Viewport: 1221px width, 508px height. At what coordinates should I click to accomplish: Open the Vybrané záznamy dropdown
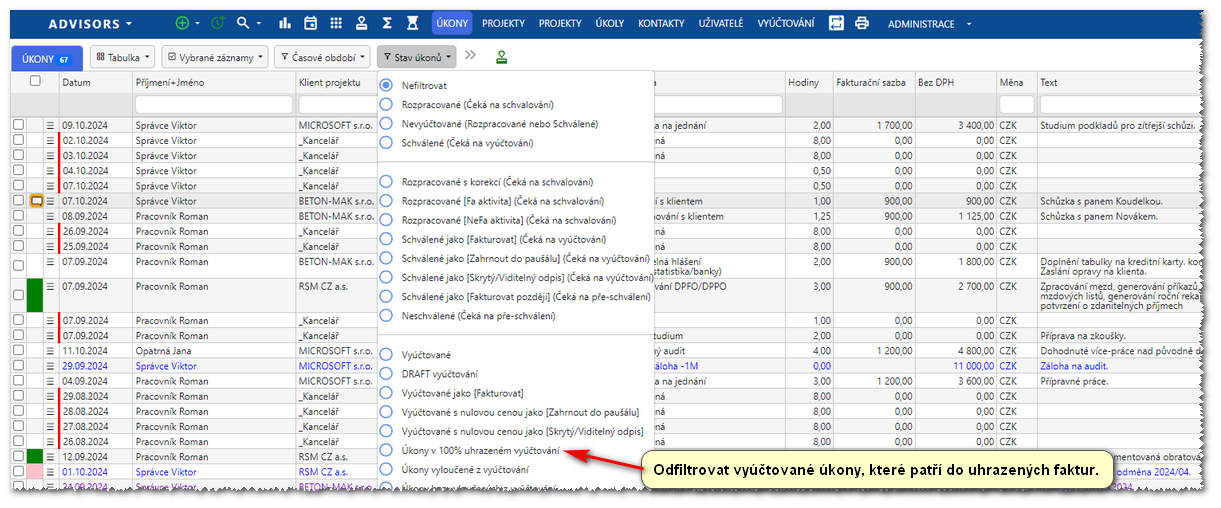tap(214, 58)
